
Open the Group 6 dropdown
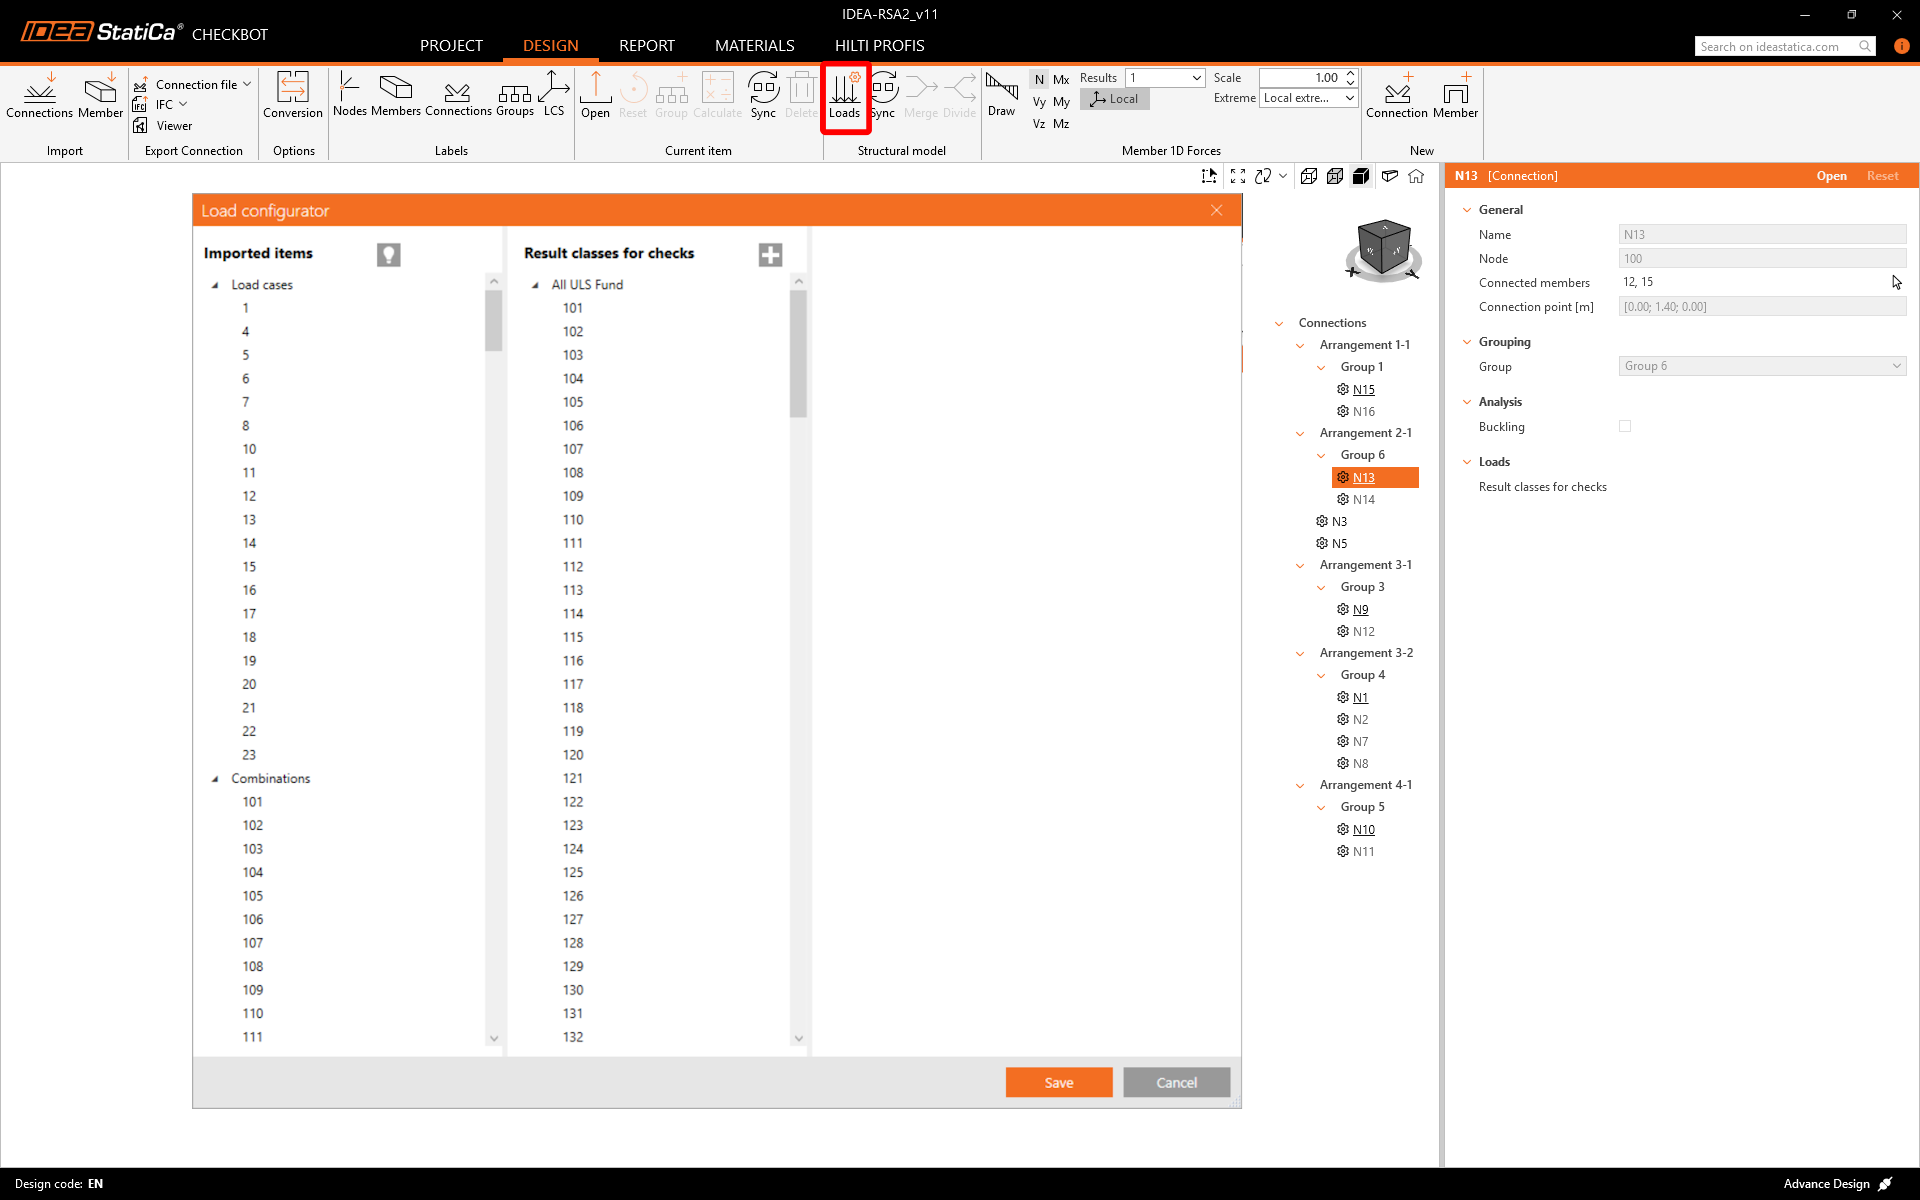click(1762, 366)
